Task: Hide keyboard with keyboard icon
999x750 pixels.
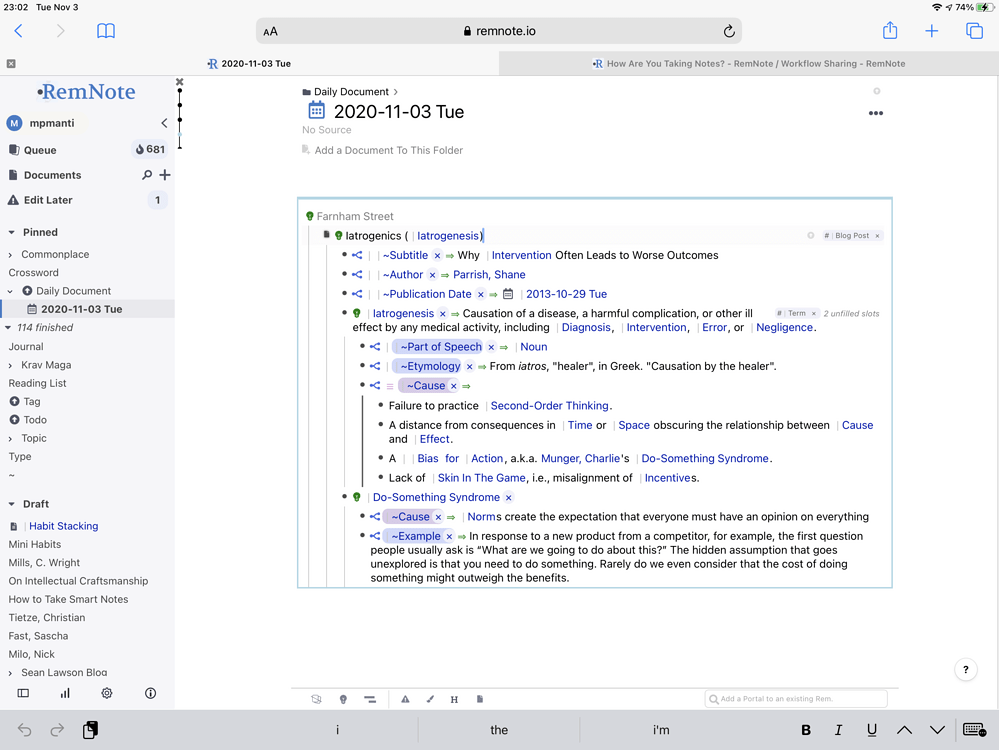Action: (x=975, y=730)
